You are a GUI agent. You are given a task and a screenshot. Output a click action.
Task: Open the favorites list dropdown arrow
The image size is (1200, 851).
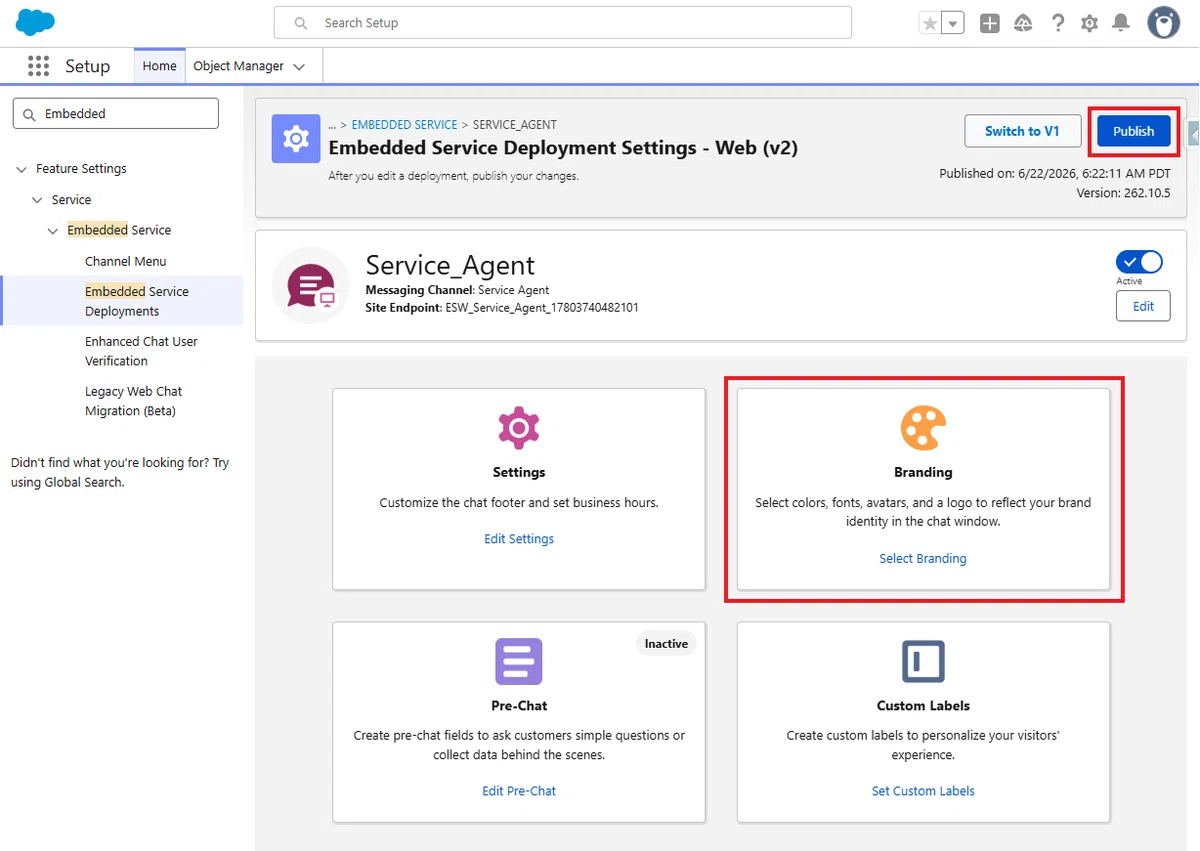[953, 23]
